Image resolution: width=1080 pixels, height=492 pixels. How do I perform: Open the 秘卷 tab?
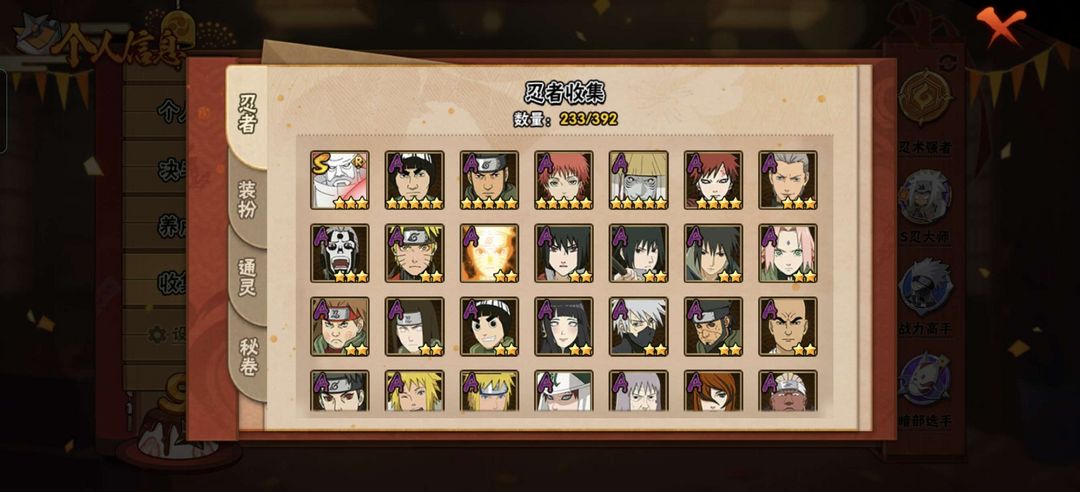coord(248,357)
